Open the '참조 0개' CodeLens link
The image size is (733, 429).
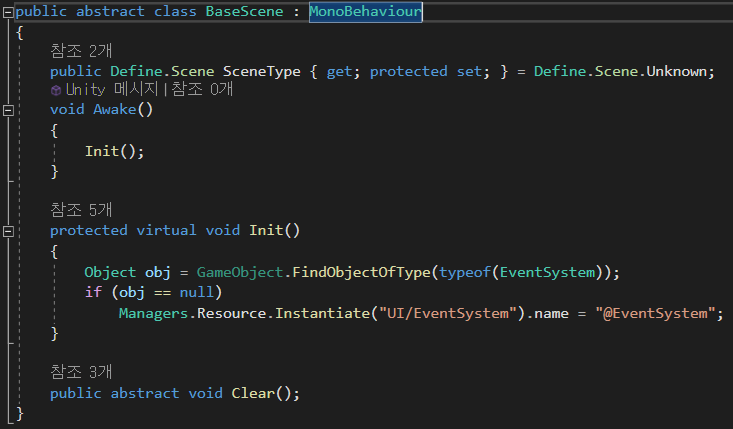coord(202,89)
